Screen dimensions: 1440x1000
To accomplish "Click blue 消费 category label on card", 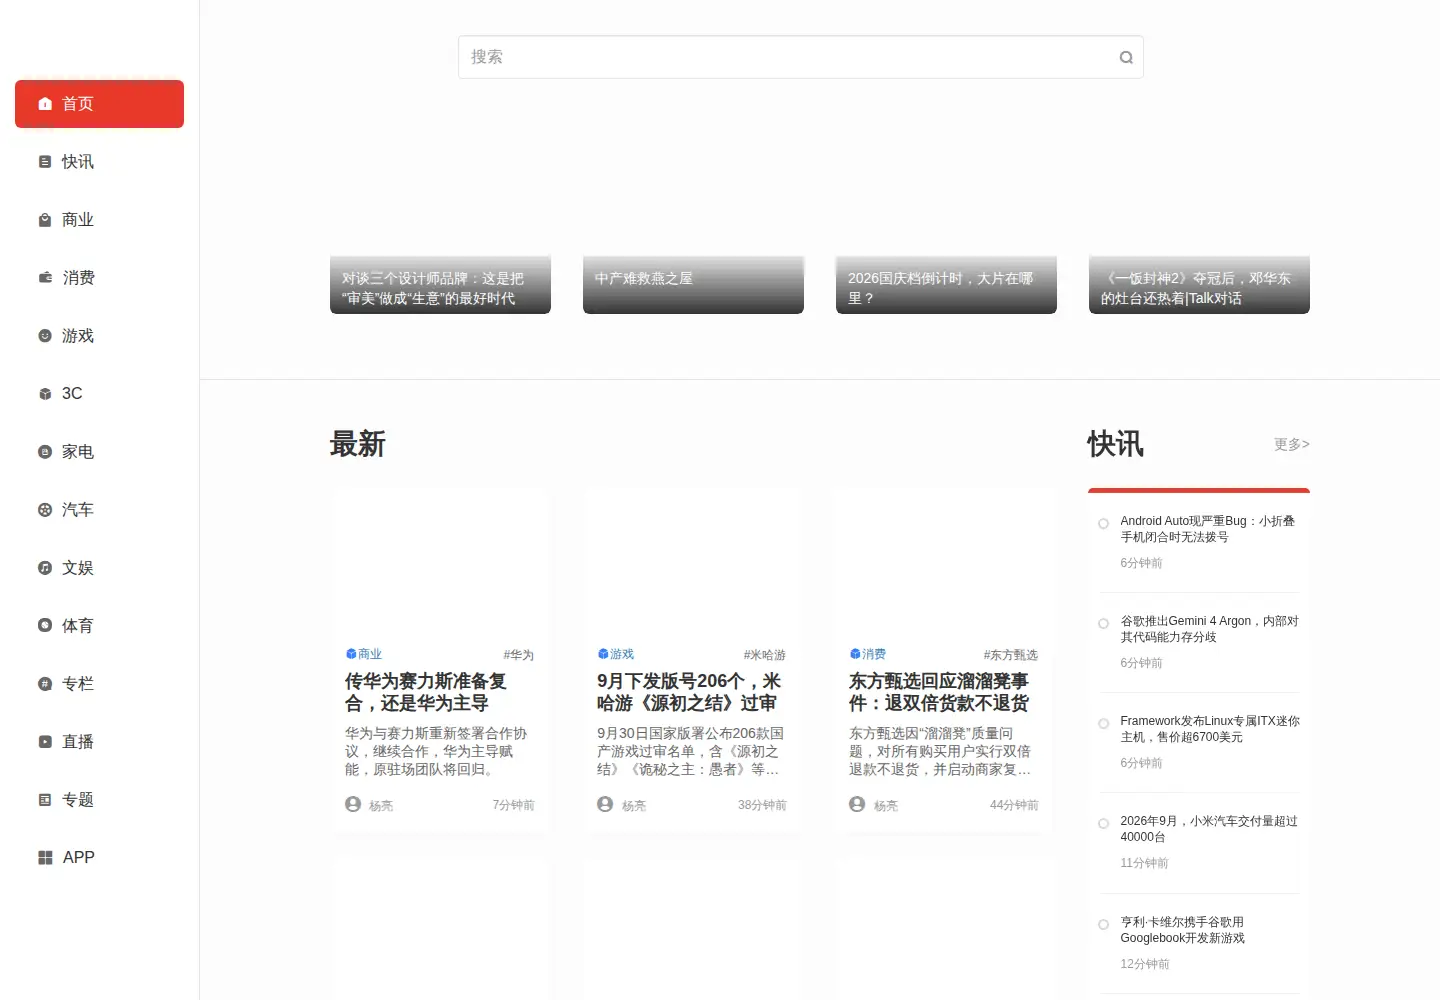I will coord(868,654).
